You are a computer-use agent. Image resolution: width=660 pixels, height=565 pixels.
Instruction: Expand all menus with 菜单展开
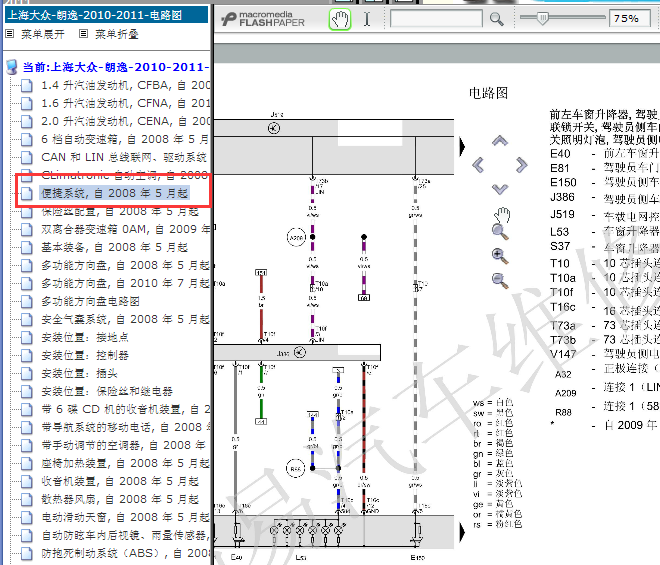pyautogui.click(x=43, y=34)
